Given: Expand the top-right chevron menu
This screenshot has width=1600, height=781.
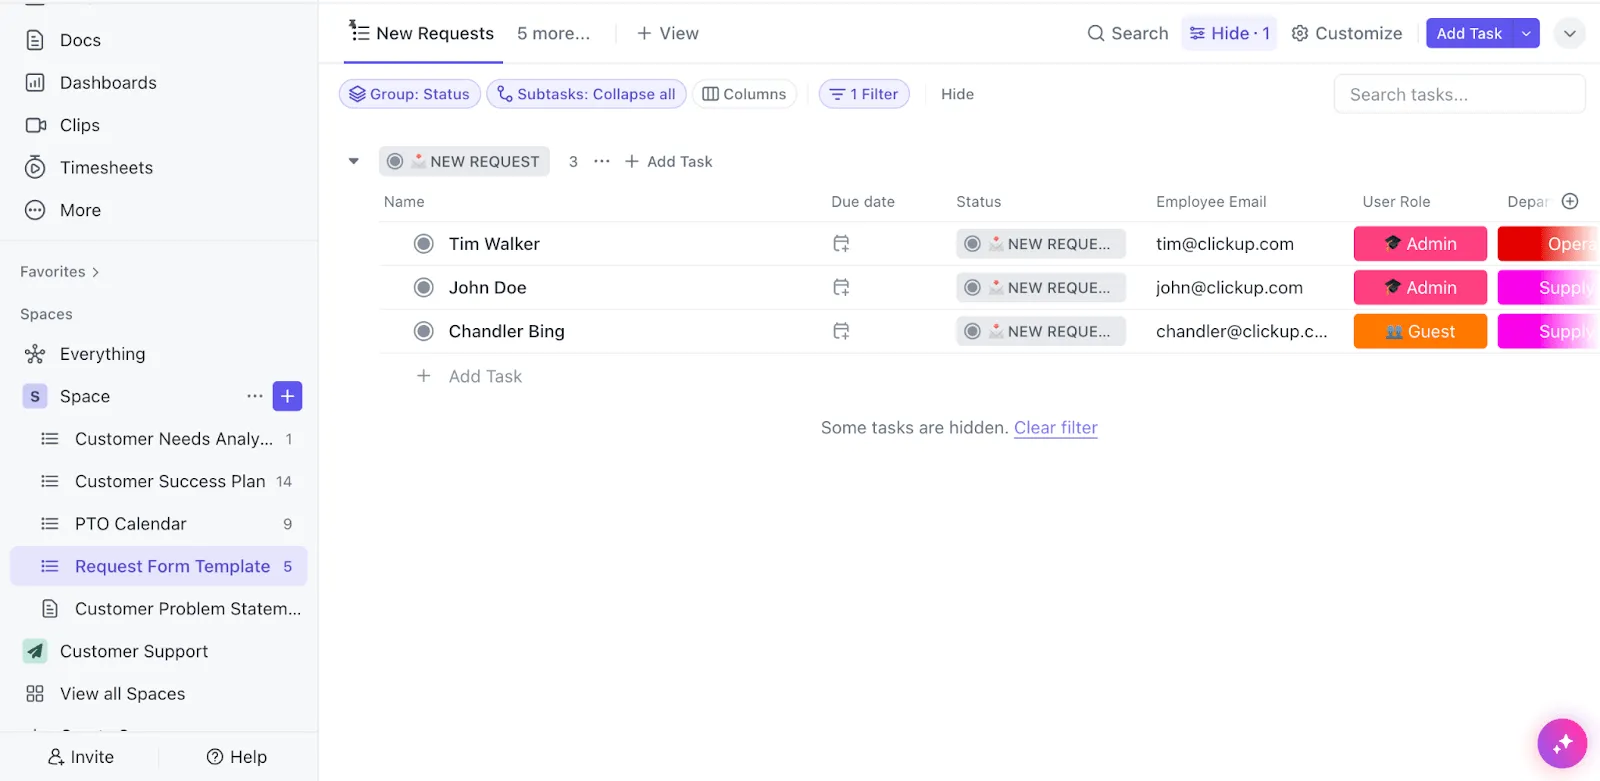Looking at the screenshot, I should click(x=1570, y=33).
